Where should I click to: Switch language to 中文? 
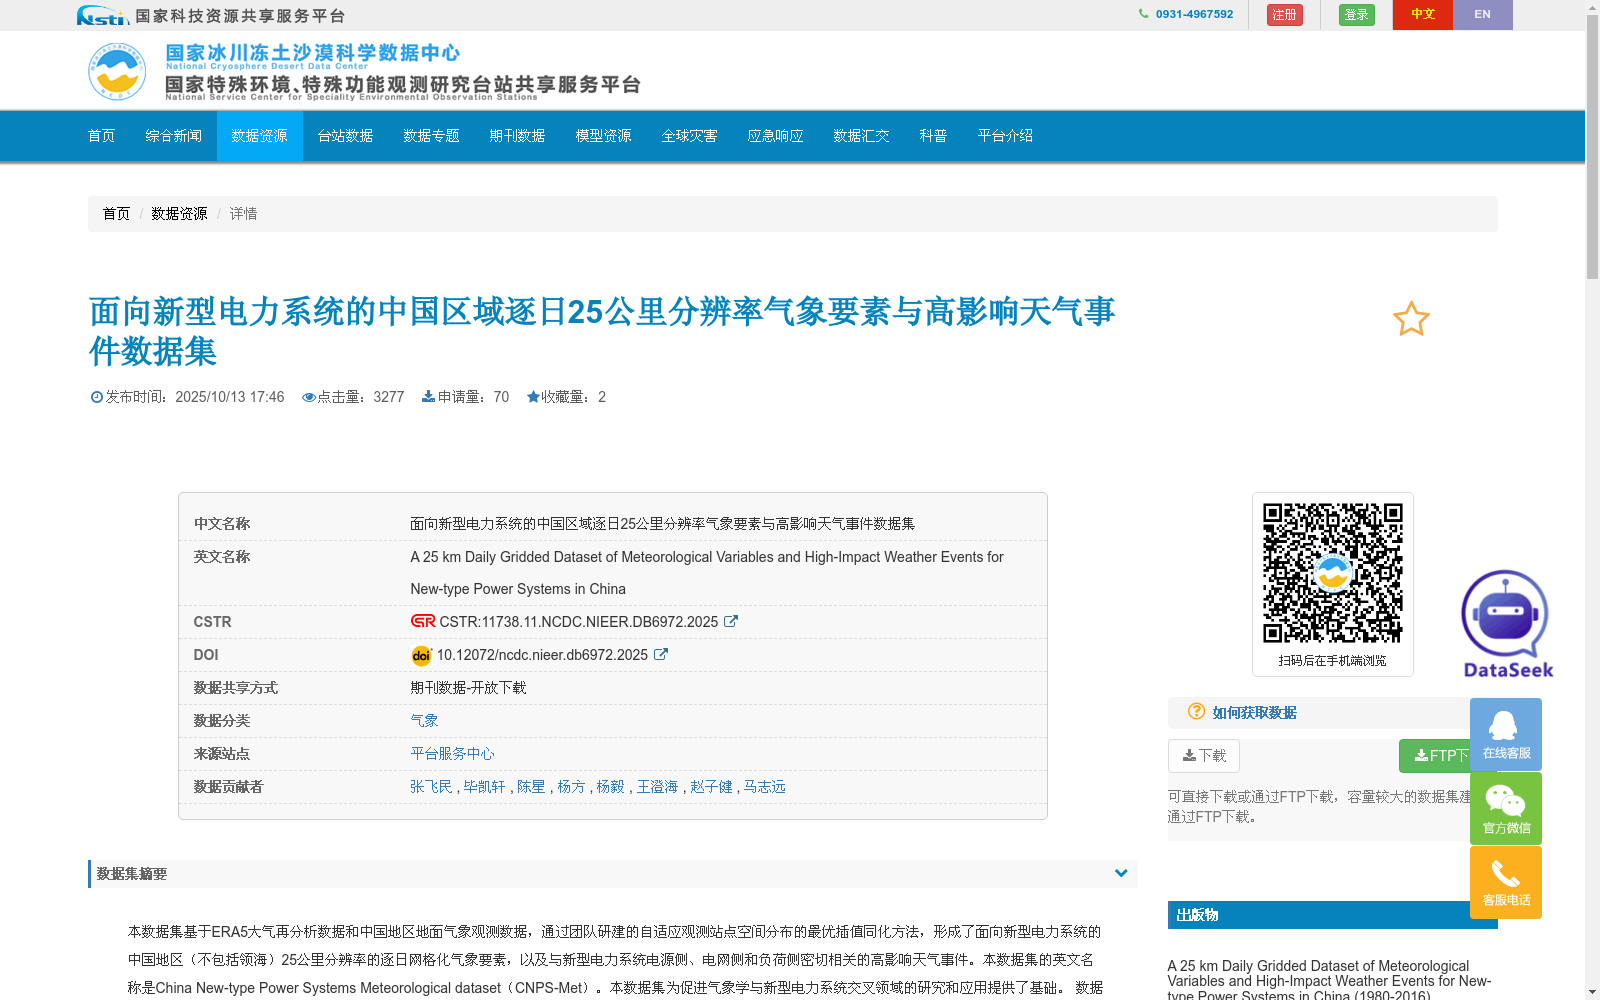click(x=1422, y=15)
